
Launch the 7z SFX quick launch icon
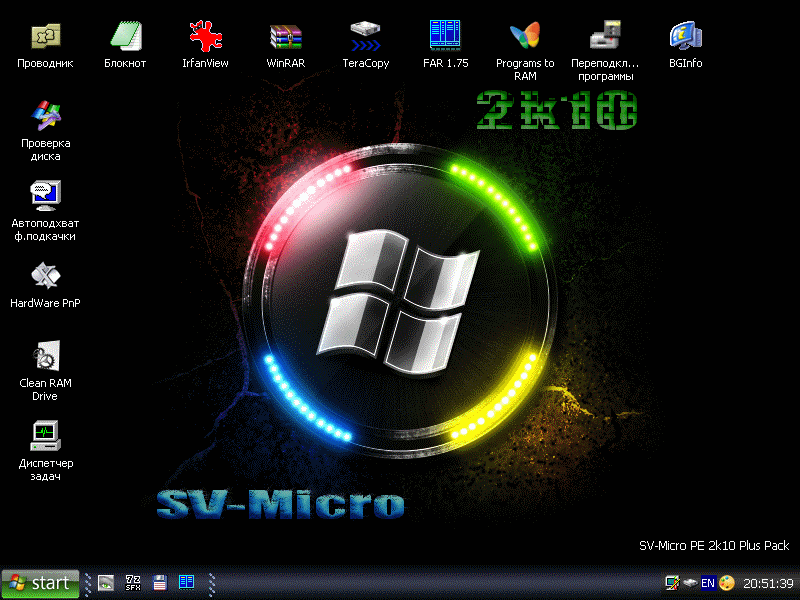point(133,583)
